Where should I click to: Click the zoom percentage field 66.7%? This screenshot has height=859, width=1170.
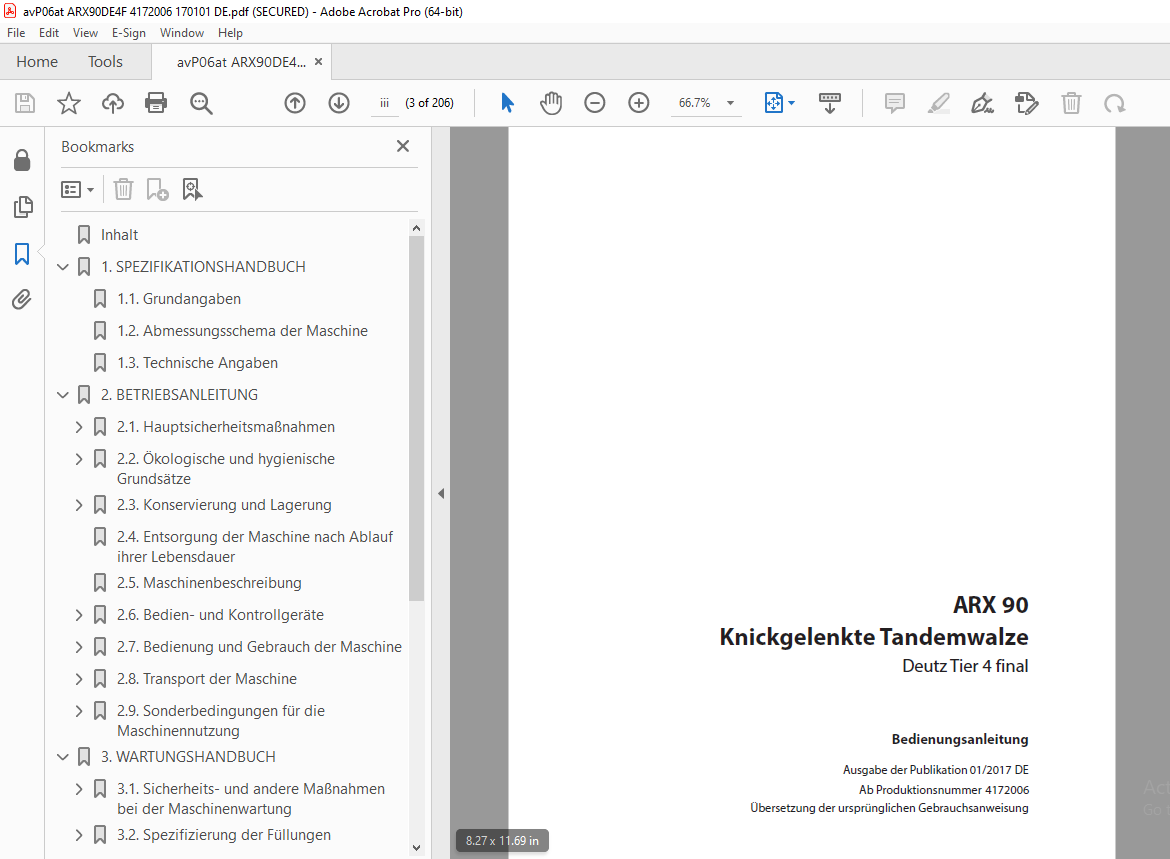(695, 103)
